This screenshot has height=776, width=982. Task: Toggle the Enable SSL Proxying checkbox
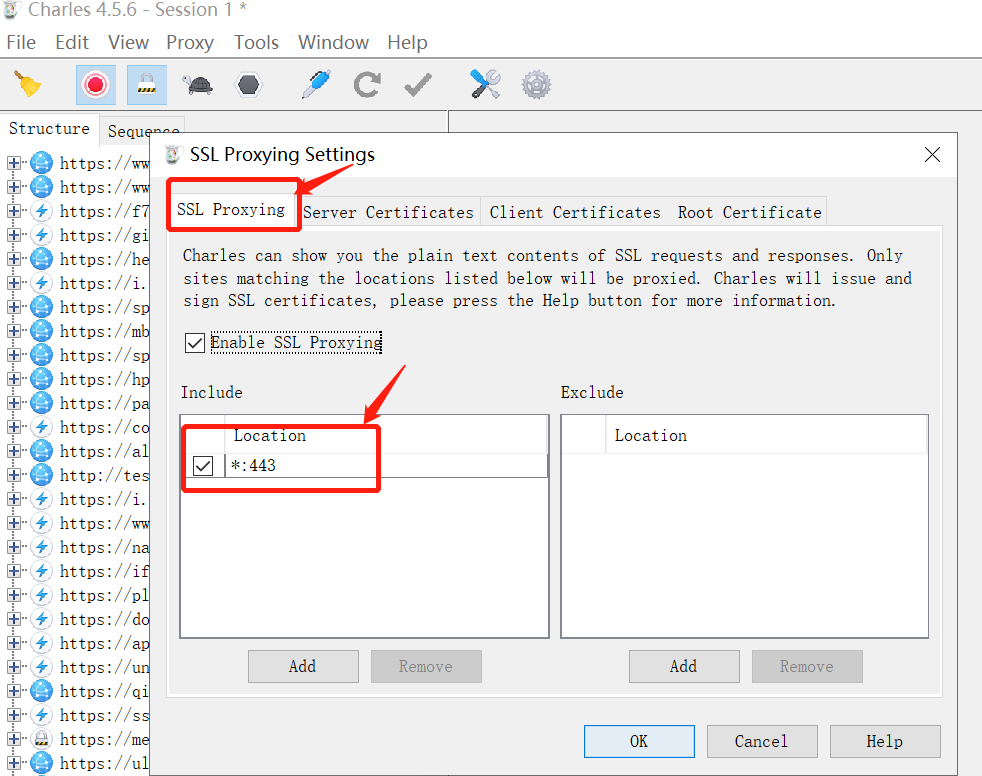coord(195,343)
